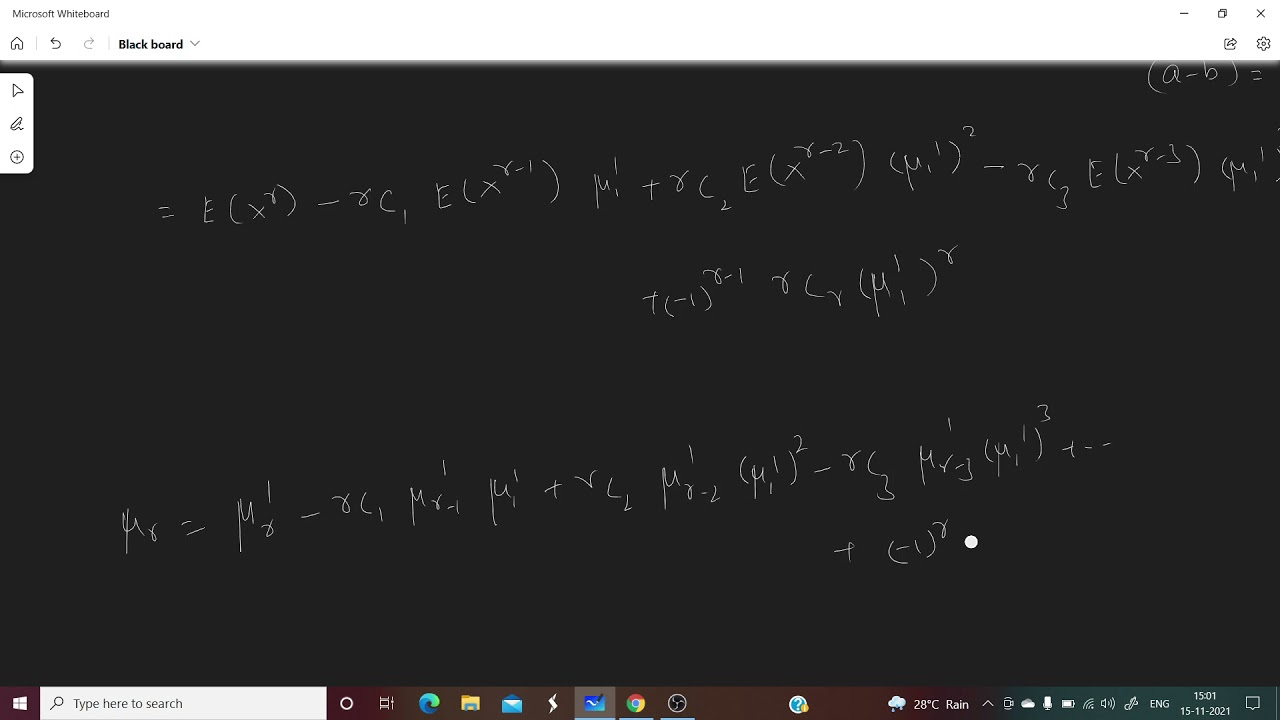
Task: Click the 'Black board' title text
Action: (x=150, y=44)
